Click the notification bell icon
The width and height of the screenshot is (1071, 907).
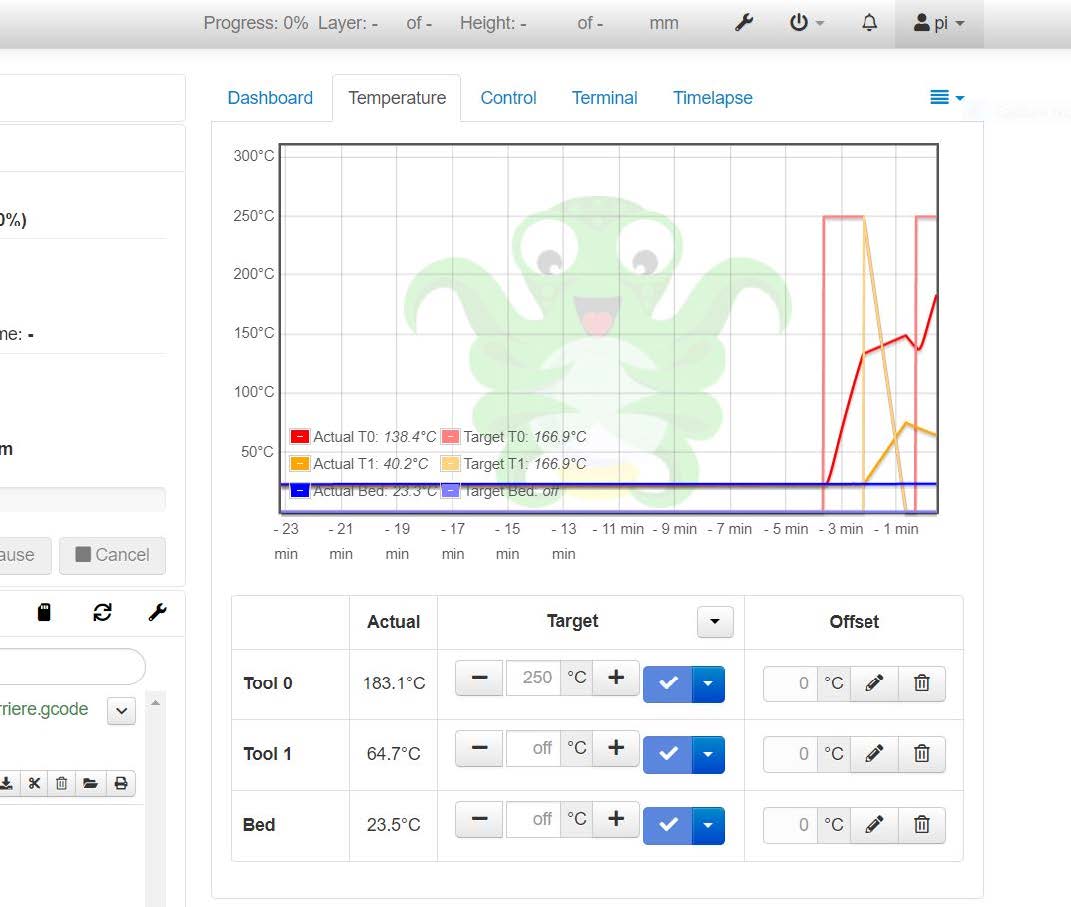pos(868,22)
